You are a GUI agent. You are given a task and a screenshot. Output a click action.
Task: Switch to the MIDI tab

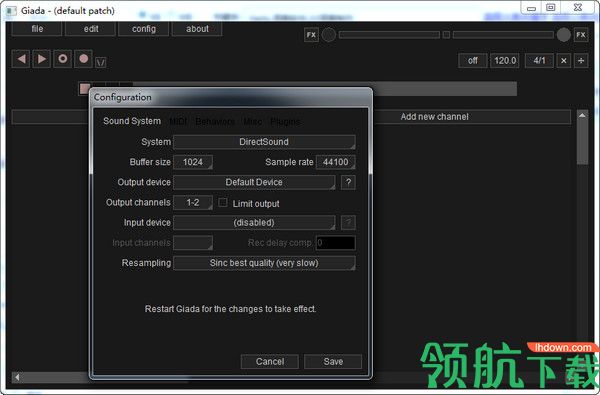tap(178, 121)
